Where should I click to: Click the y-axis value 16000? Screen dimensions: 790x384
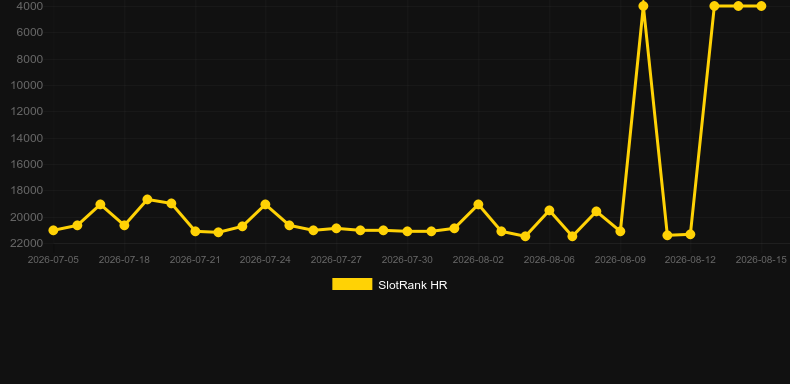pyautogui.click(x=27, y=164)
